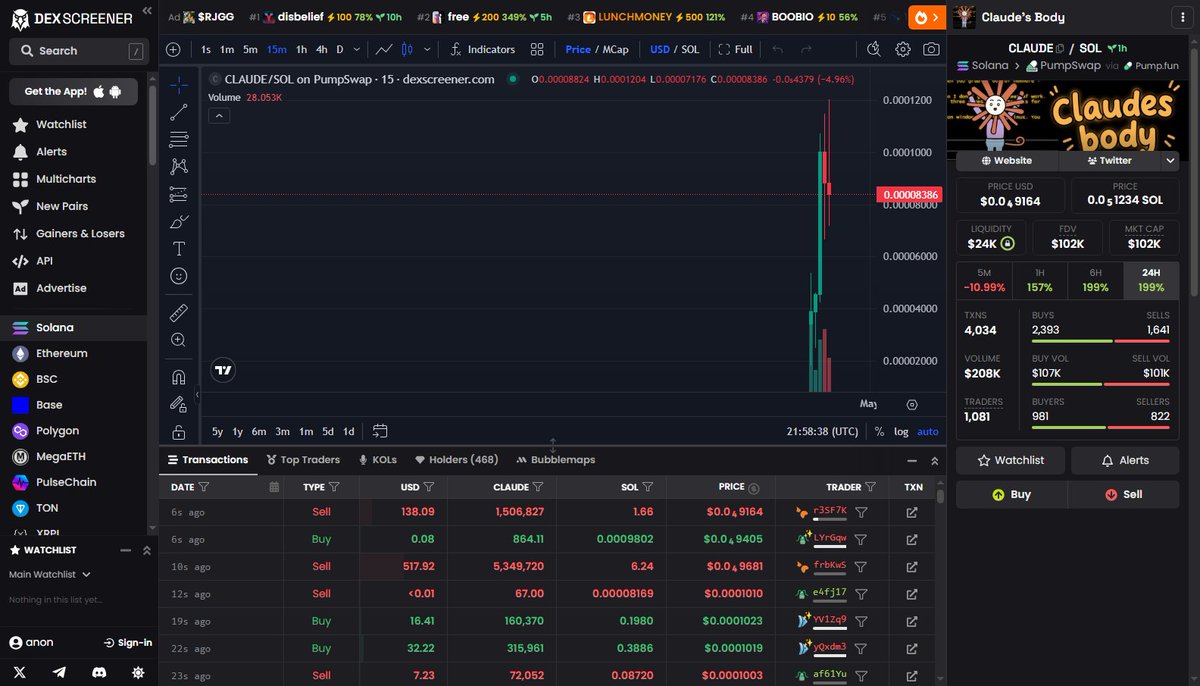Screen dimensions: 1200x686
Task: Select candlestick chart style
Action: pos(407,49)
